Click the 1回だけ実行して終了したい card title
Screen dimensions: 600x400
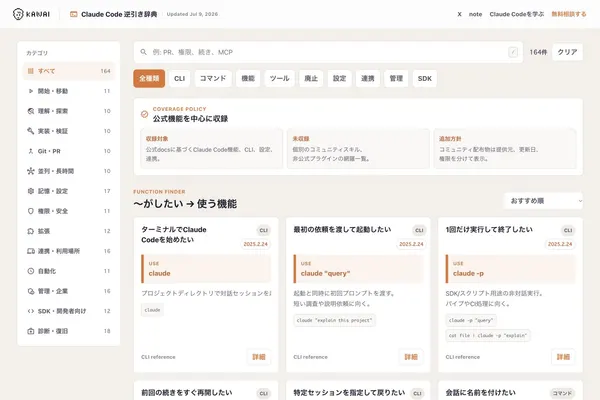click(x=489, y=230)
